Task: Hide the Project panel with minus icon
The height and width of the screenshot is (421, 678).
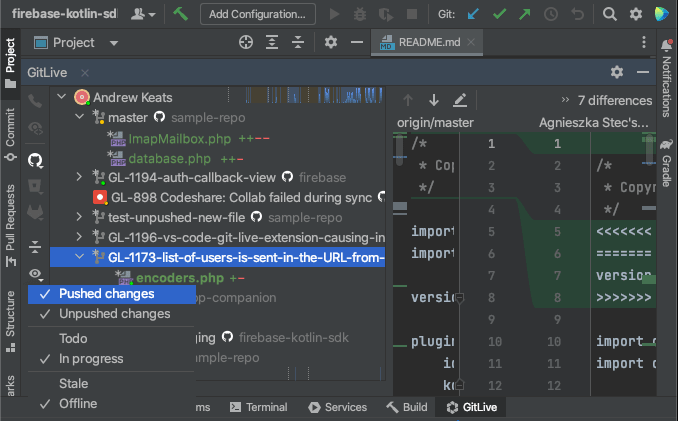Action: click(x=357, y=42)
